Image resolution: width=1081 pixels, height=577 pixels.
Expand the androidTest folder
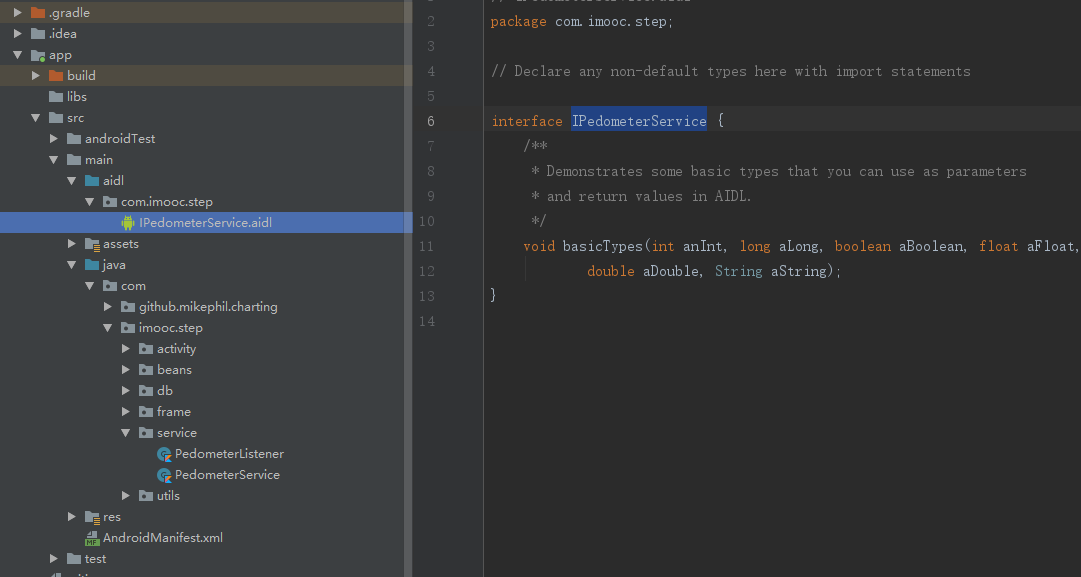coord(54,138)
